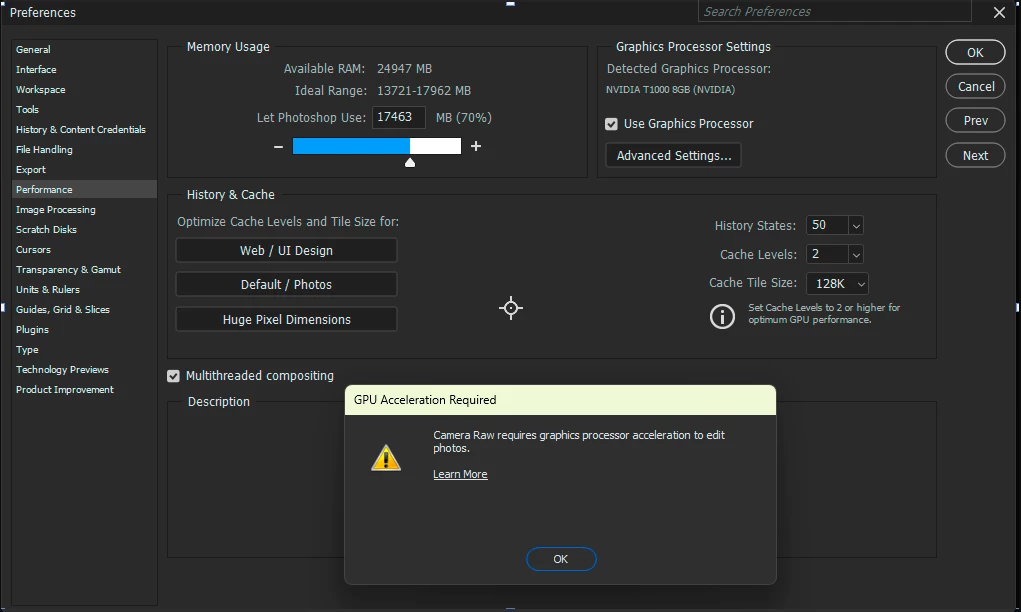
Task: Click the Huge Pixel Dimensions button
Action: click(x=287, y=320)
